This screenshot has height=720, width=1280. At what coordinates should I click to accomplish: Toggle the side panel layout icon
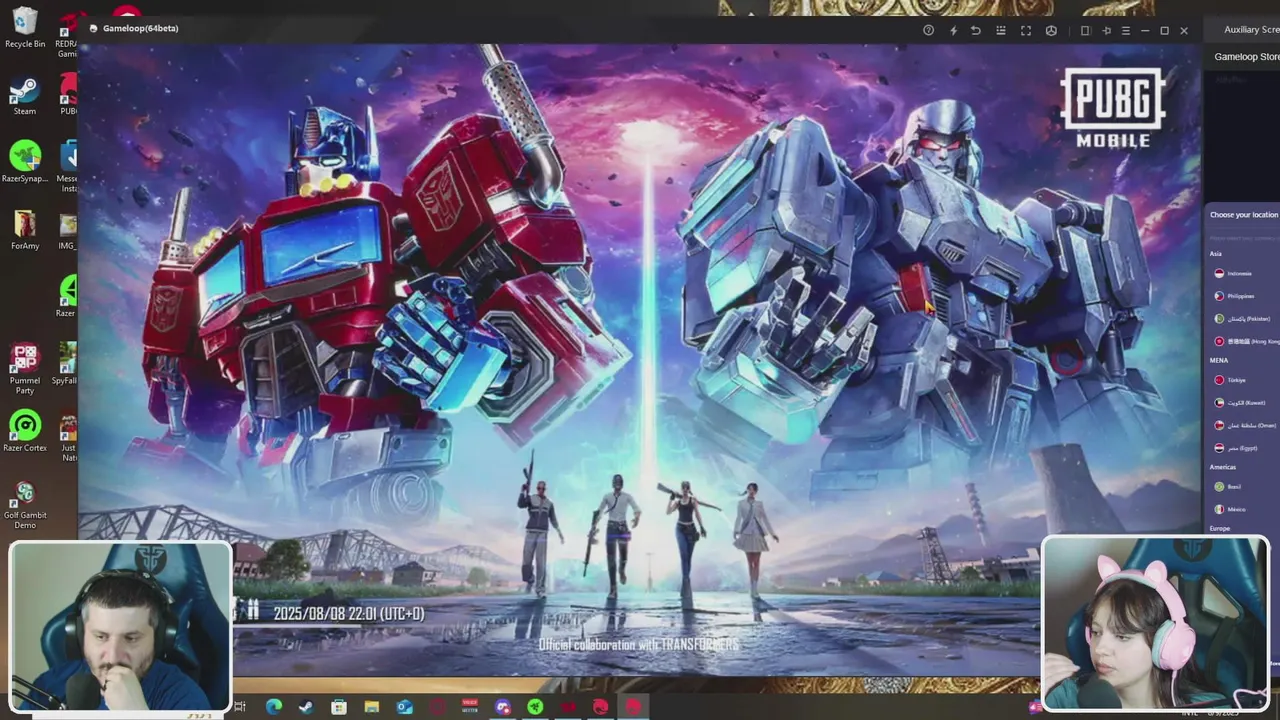click(1085, 31)
